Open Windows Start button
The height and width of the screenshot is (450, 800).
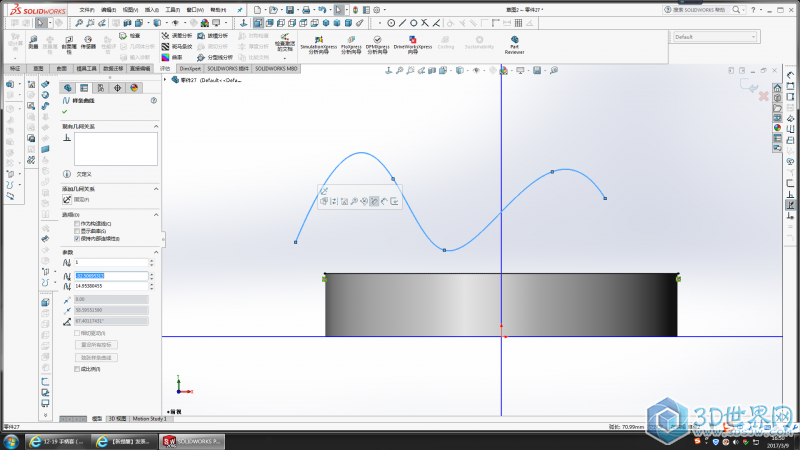pos(11,441)
